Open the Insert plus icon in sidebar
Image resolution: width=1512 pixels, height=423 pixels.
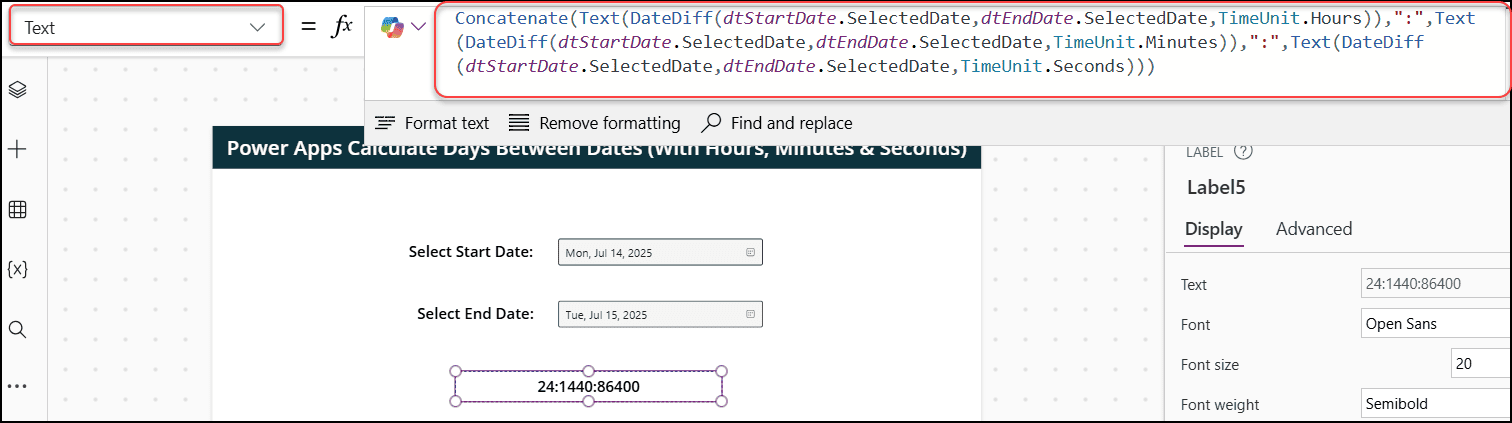click(17, 149)
